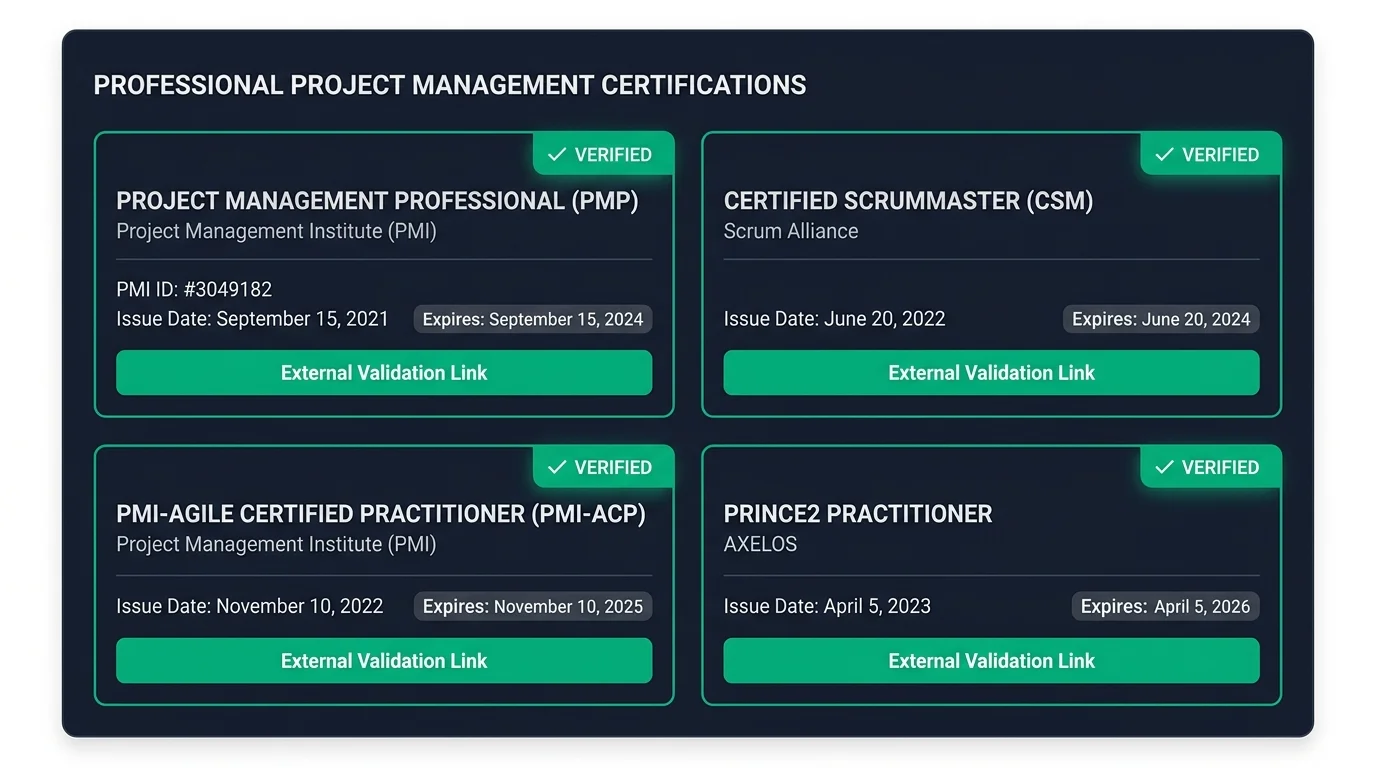1376x768 pixels.
Task: Click Issue Date: April 5, 2023
Action: coord(827,606)
